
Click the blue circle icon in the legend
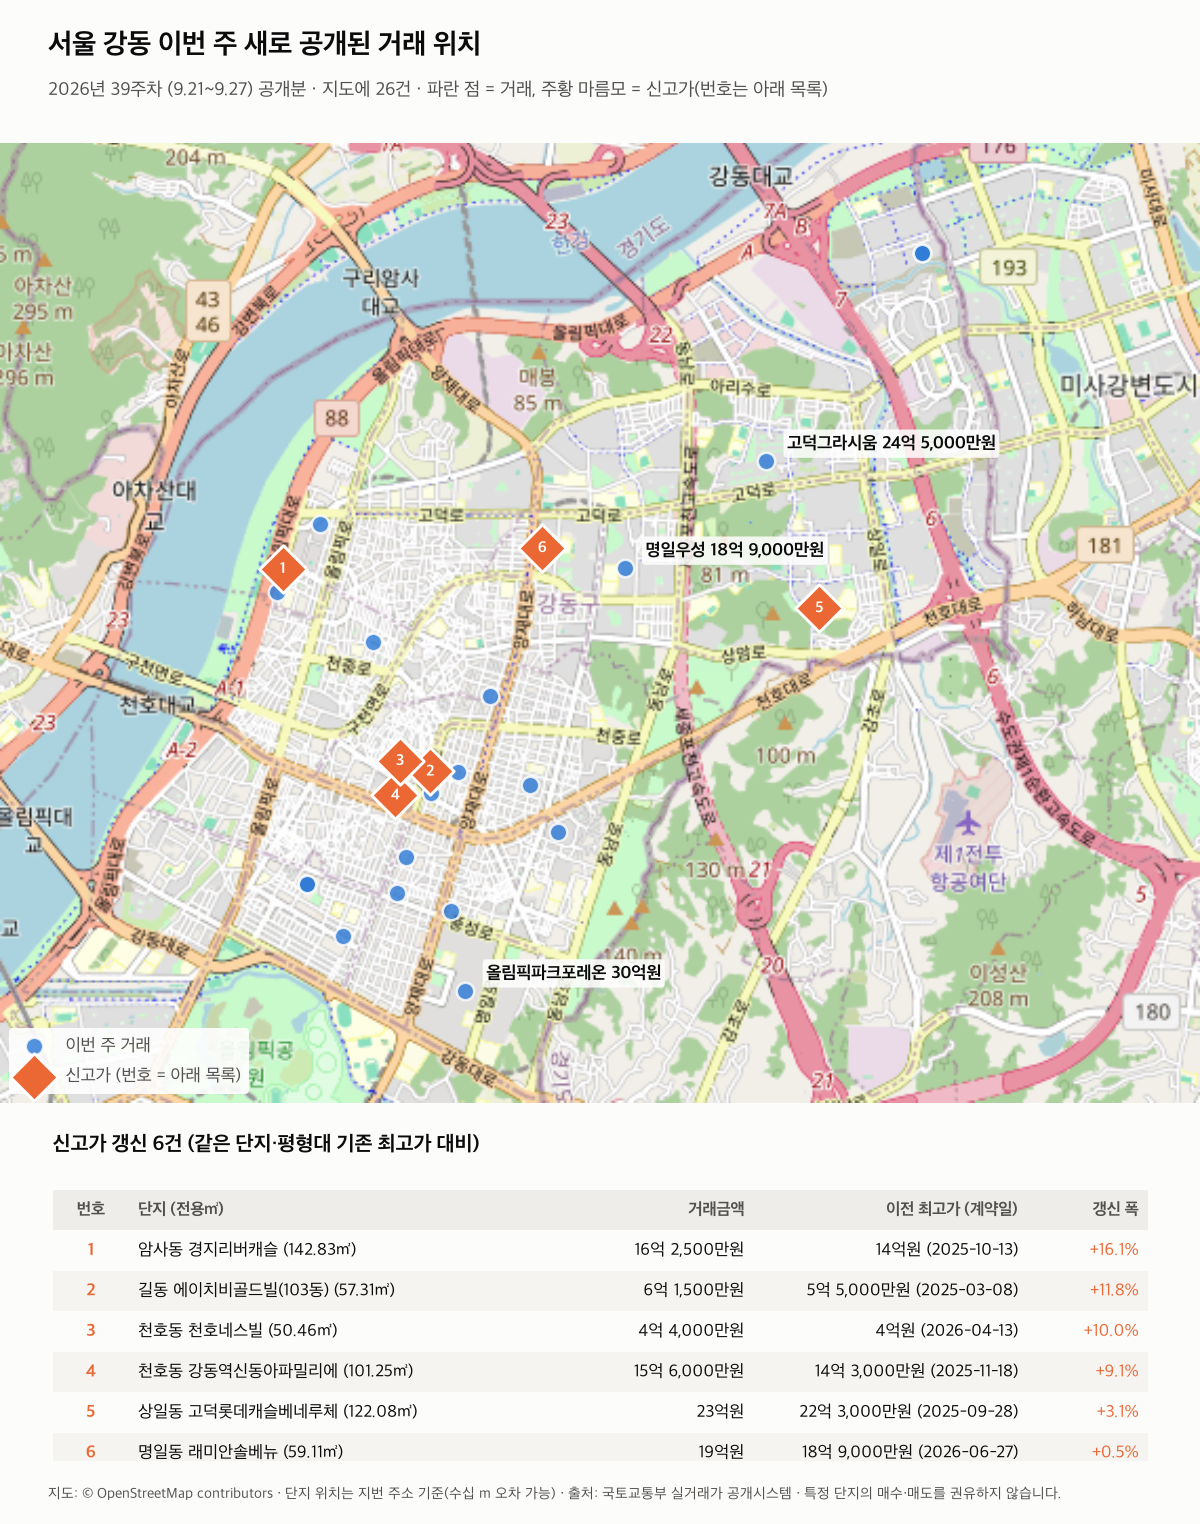click(x=35, y=1046)
